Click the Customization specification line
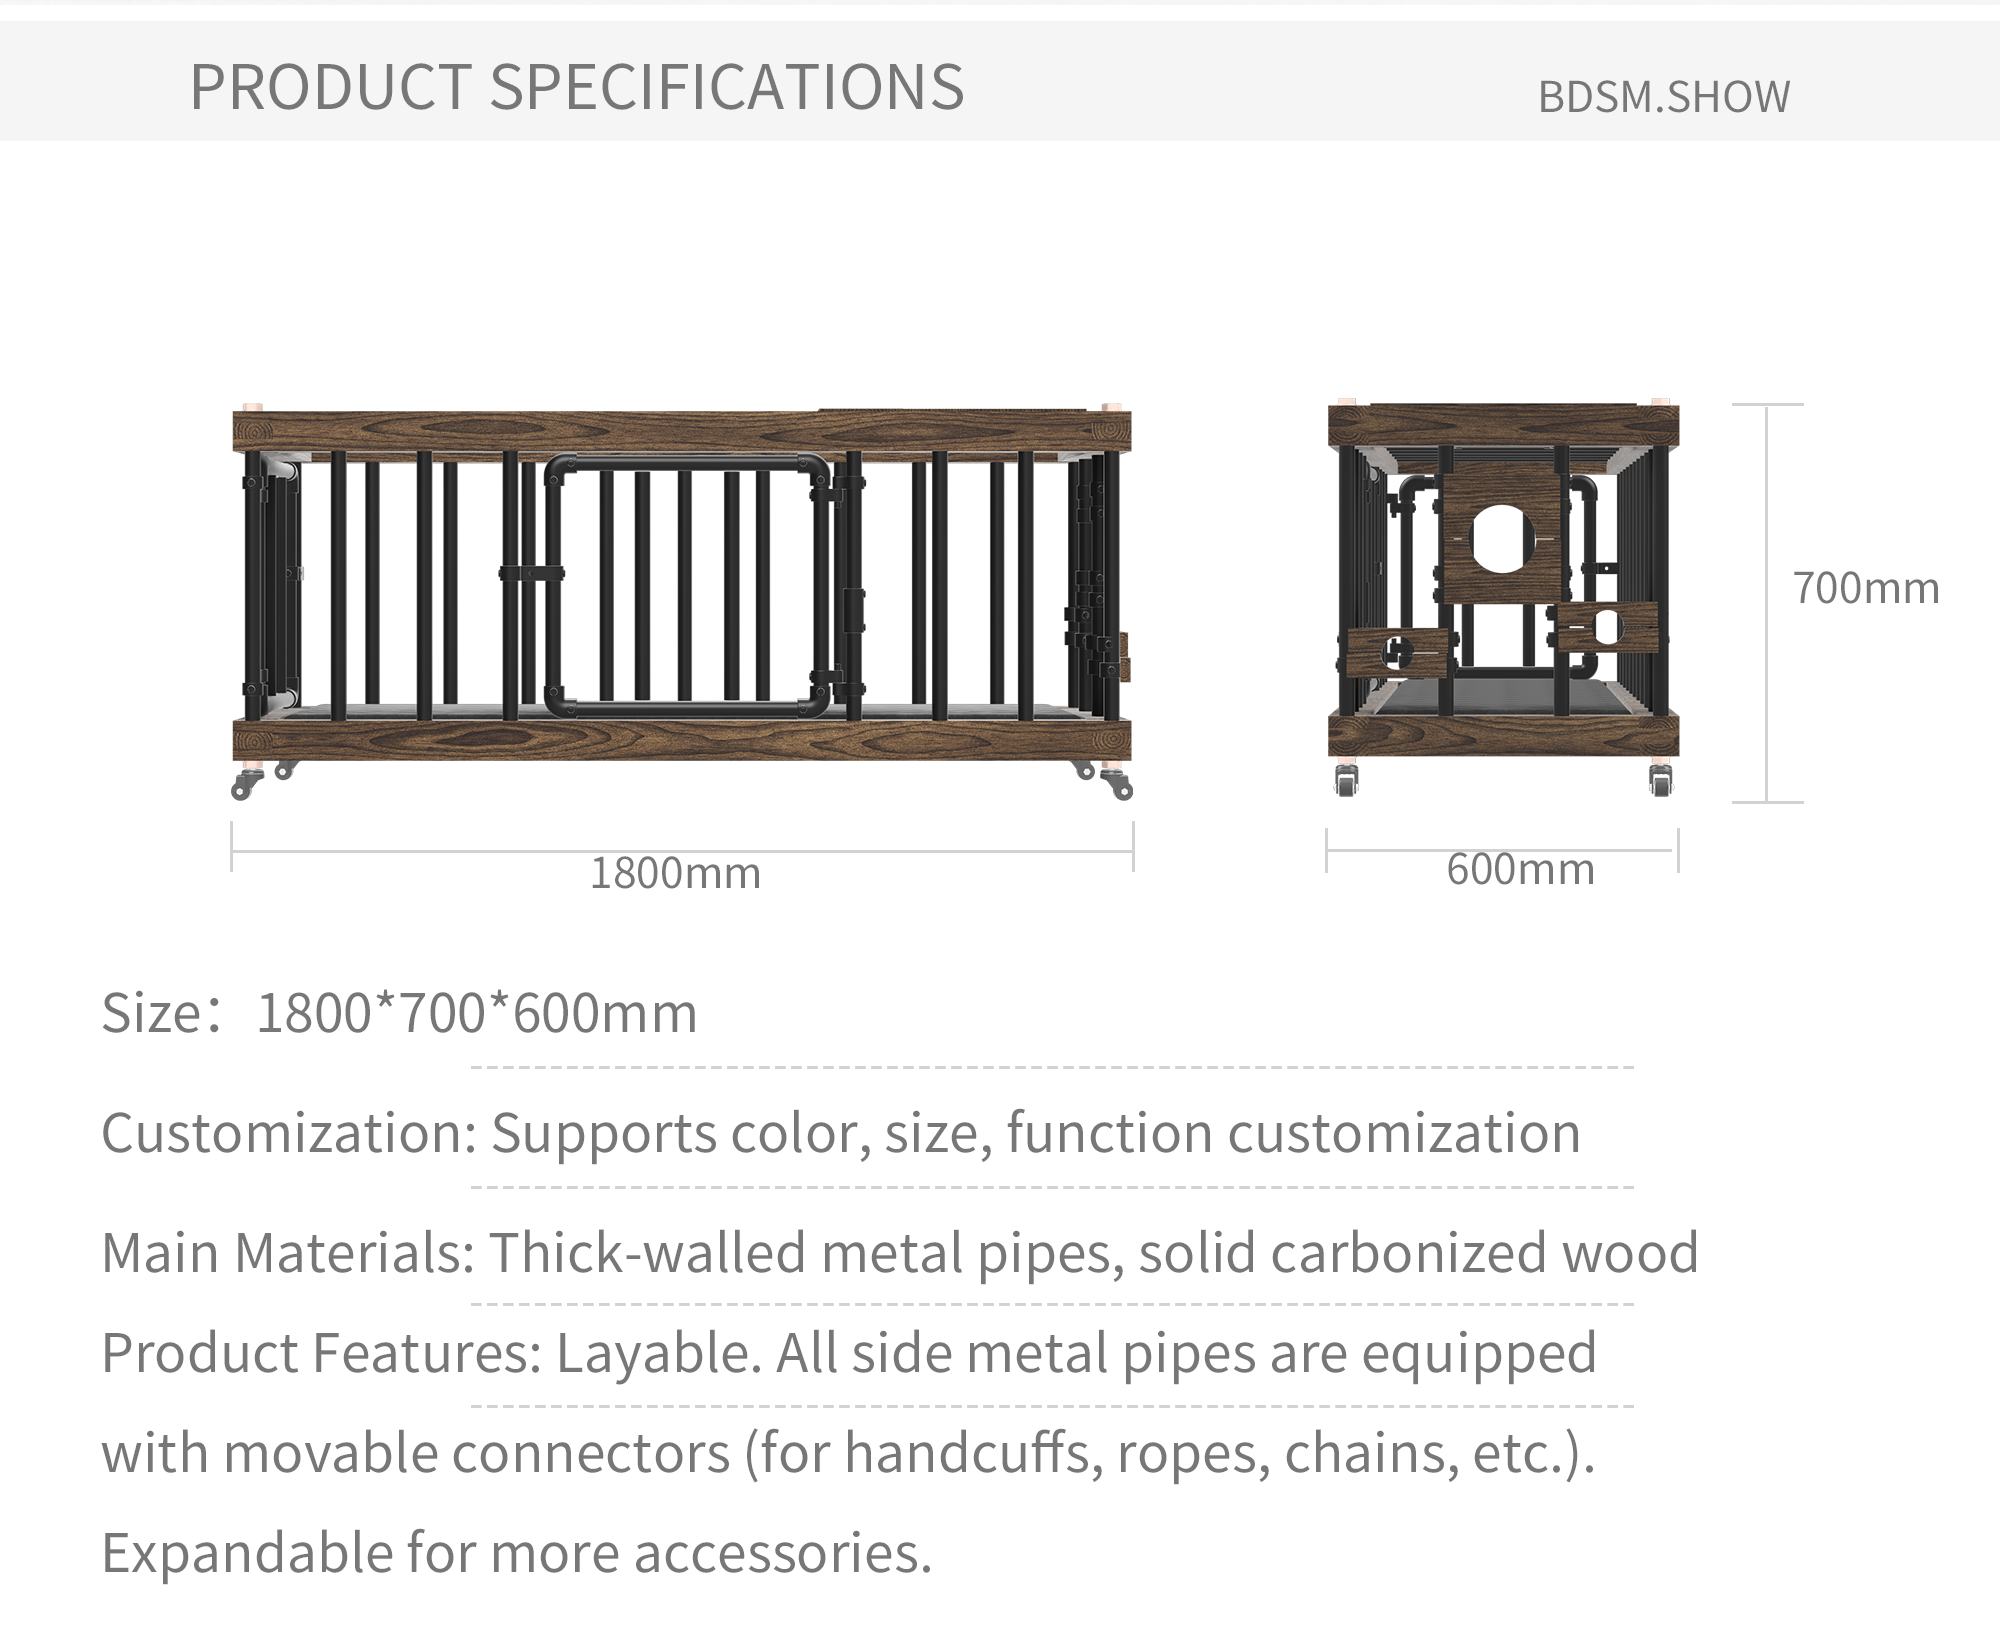Viewport: 2000px width, 1634px height. coord(841,1133)
